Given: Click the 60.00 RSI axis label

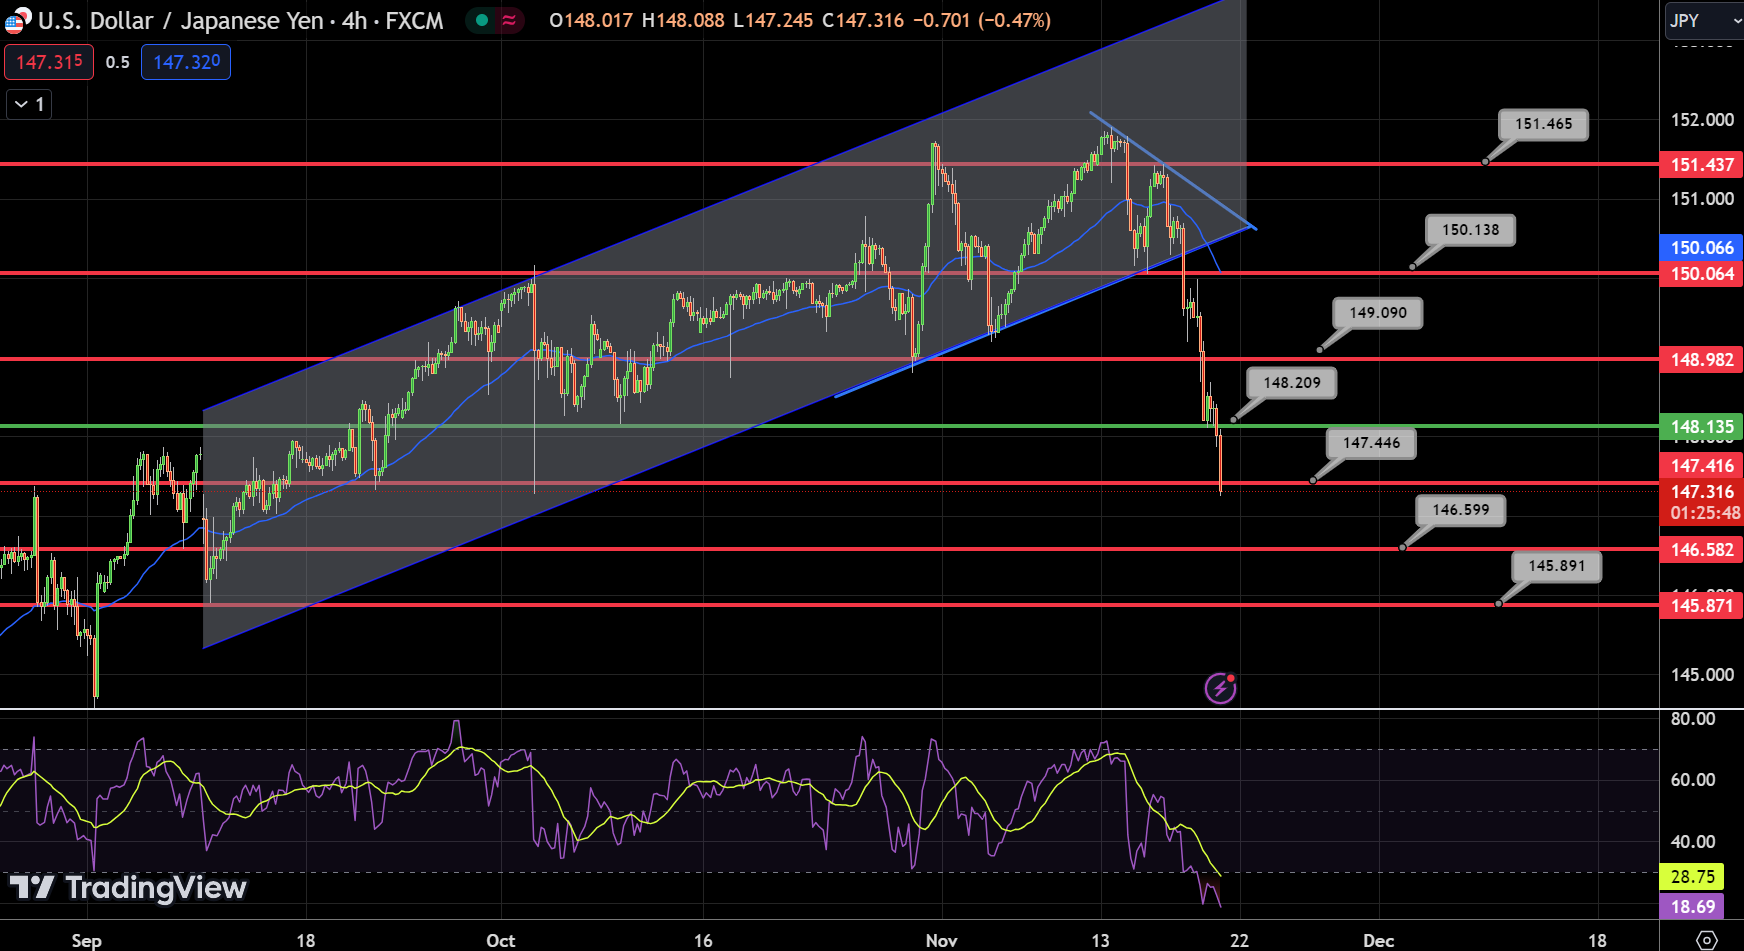Looking at the screenshot, I should pyautogui.click(x=1693, y=780).
